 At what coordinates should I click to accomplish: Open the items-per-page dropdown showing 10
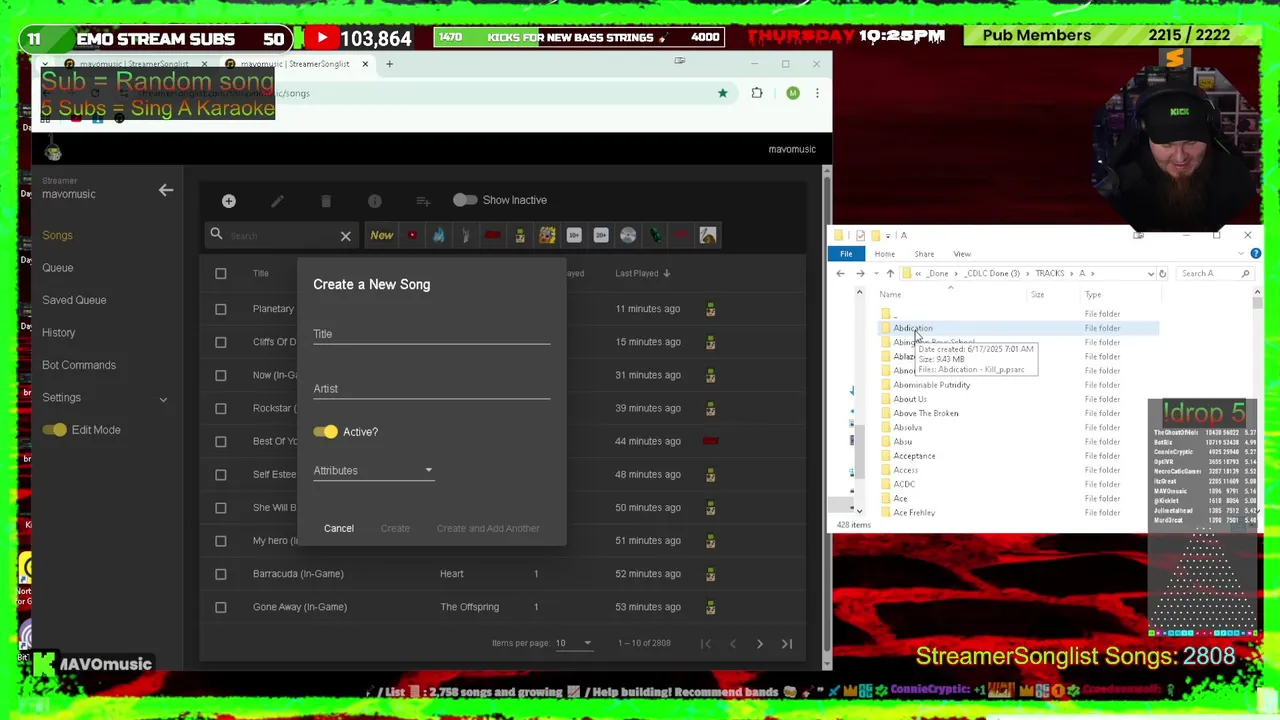click(x=574, y=643)
